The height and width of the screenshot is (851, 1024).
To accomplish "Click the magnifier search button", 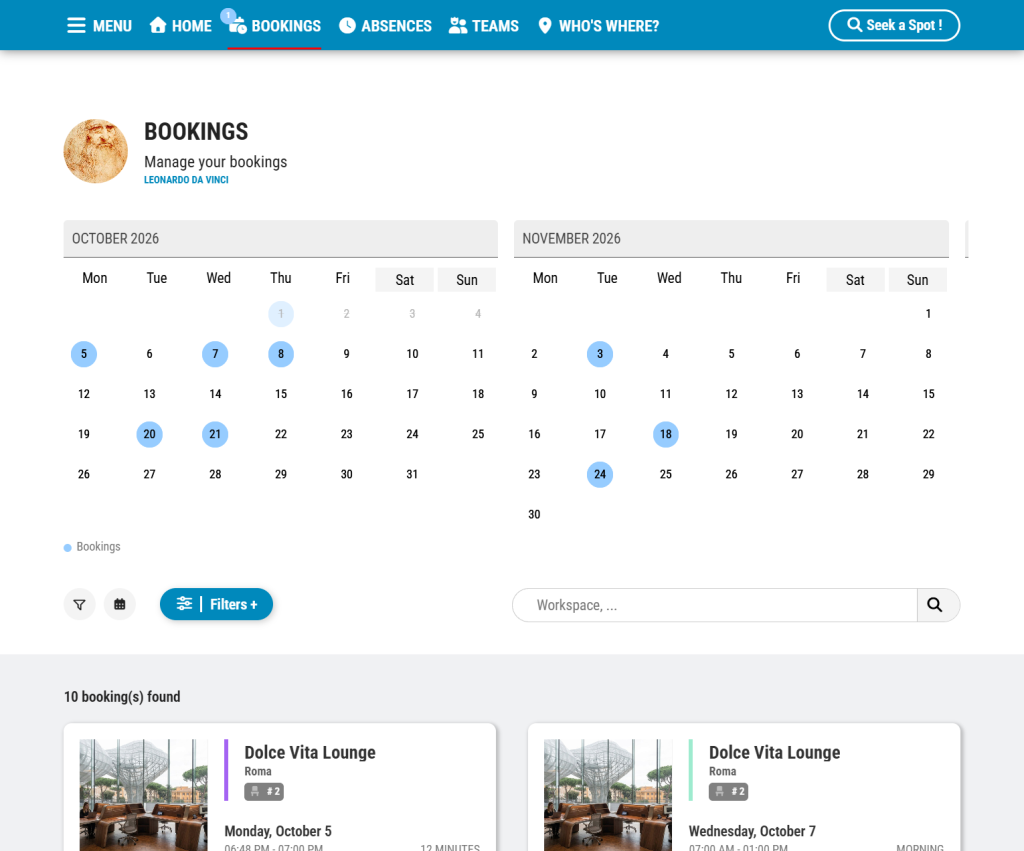I will [x=938, y=605].
